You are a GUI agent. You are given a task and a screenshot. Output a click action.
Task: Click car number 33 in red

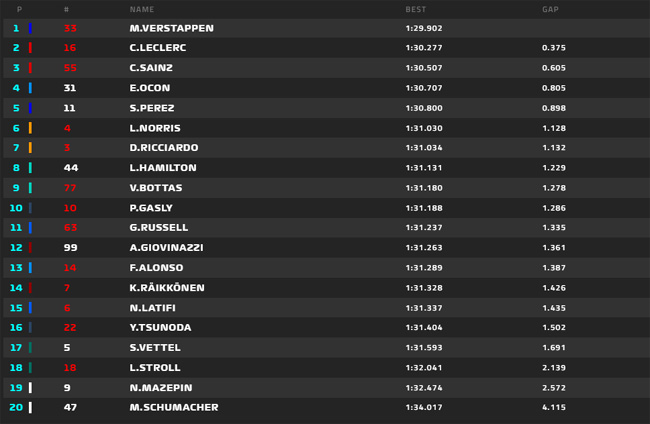coord(70,28)
